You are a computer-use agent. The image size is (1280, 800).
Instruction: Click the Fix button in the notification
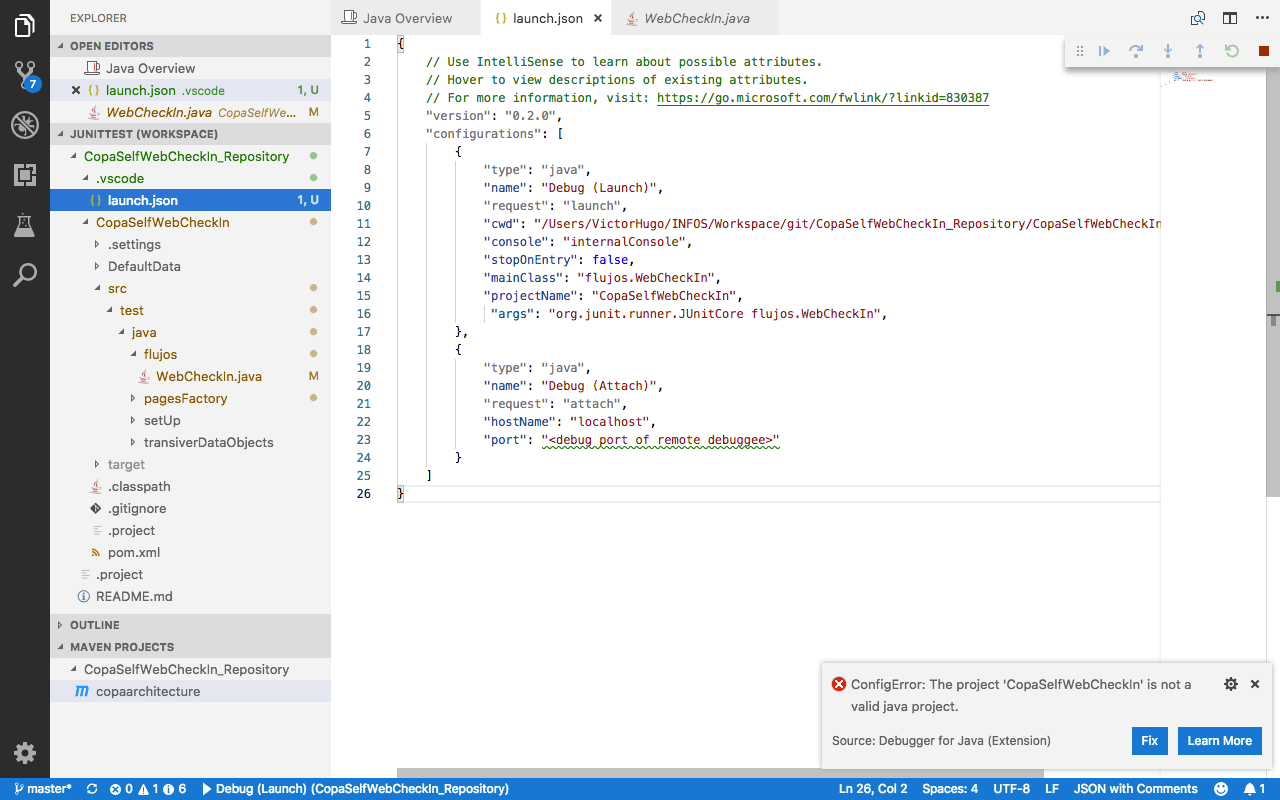click(x=1149, y=741)
